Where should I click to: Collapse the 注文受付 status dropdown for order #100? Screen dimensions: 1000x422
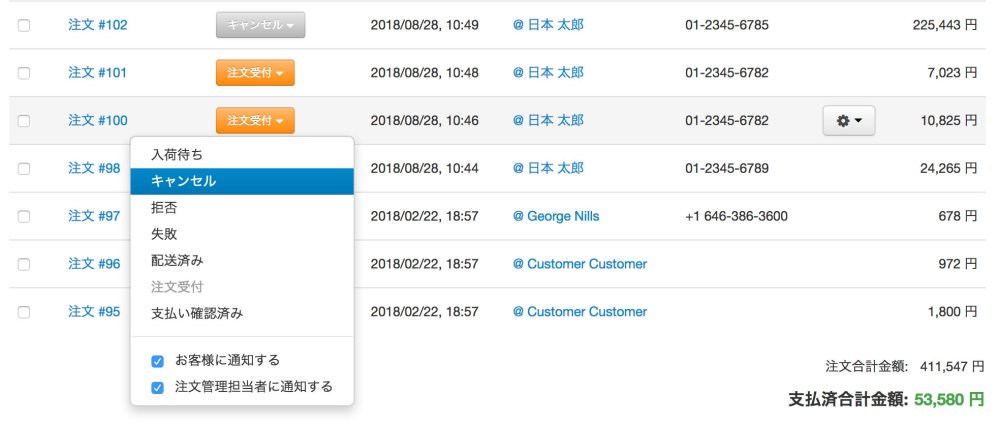tap(255, 121)
